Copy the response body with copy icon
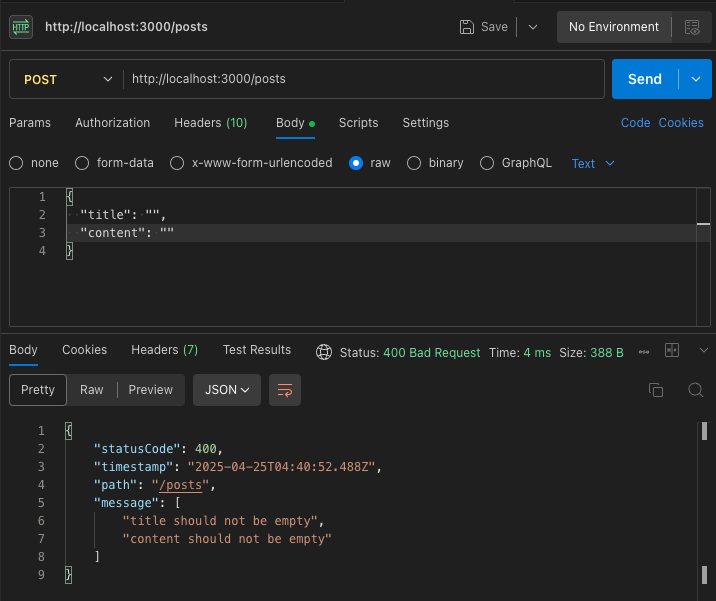 [x=656, y=390]
